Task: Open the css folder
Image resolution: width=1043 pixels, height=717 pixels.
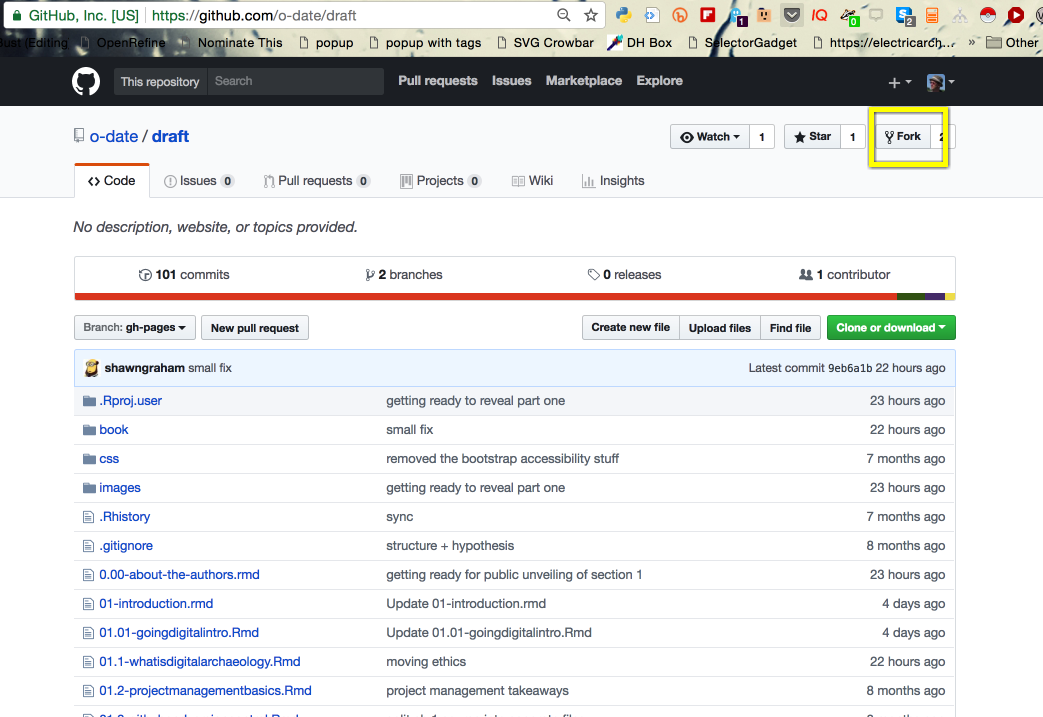Action: click(x=109, y=459)
